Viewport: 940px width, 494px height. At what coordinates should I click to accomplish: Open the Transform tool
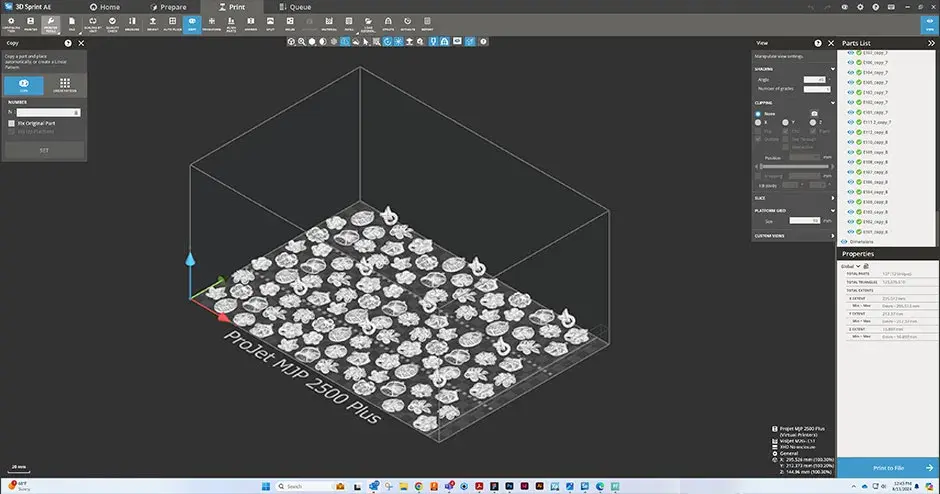tap(212, 24)
